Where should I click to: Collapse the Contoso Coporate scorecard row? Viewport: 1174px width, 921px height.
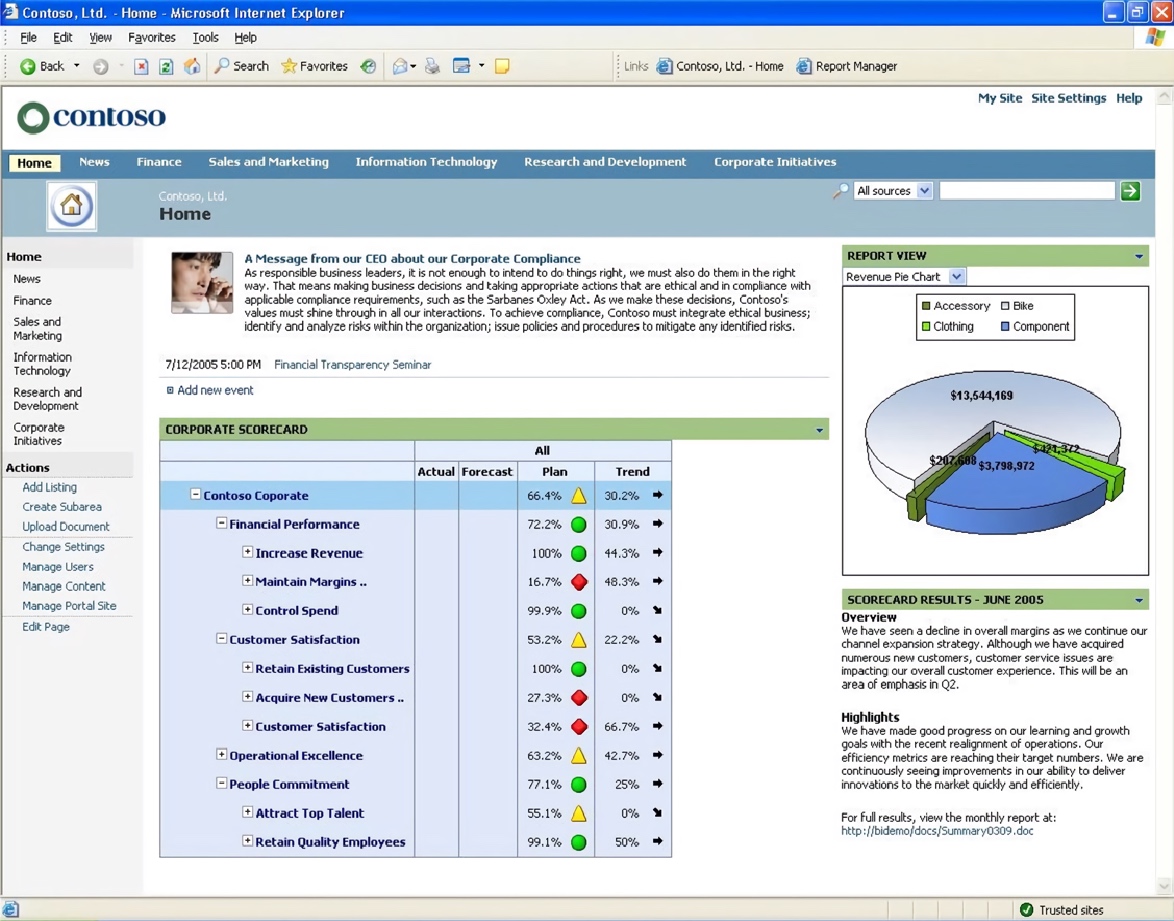pyautogui.click(x=195, y=494)
